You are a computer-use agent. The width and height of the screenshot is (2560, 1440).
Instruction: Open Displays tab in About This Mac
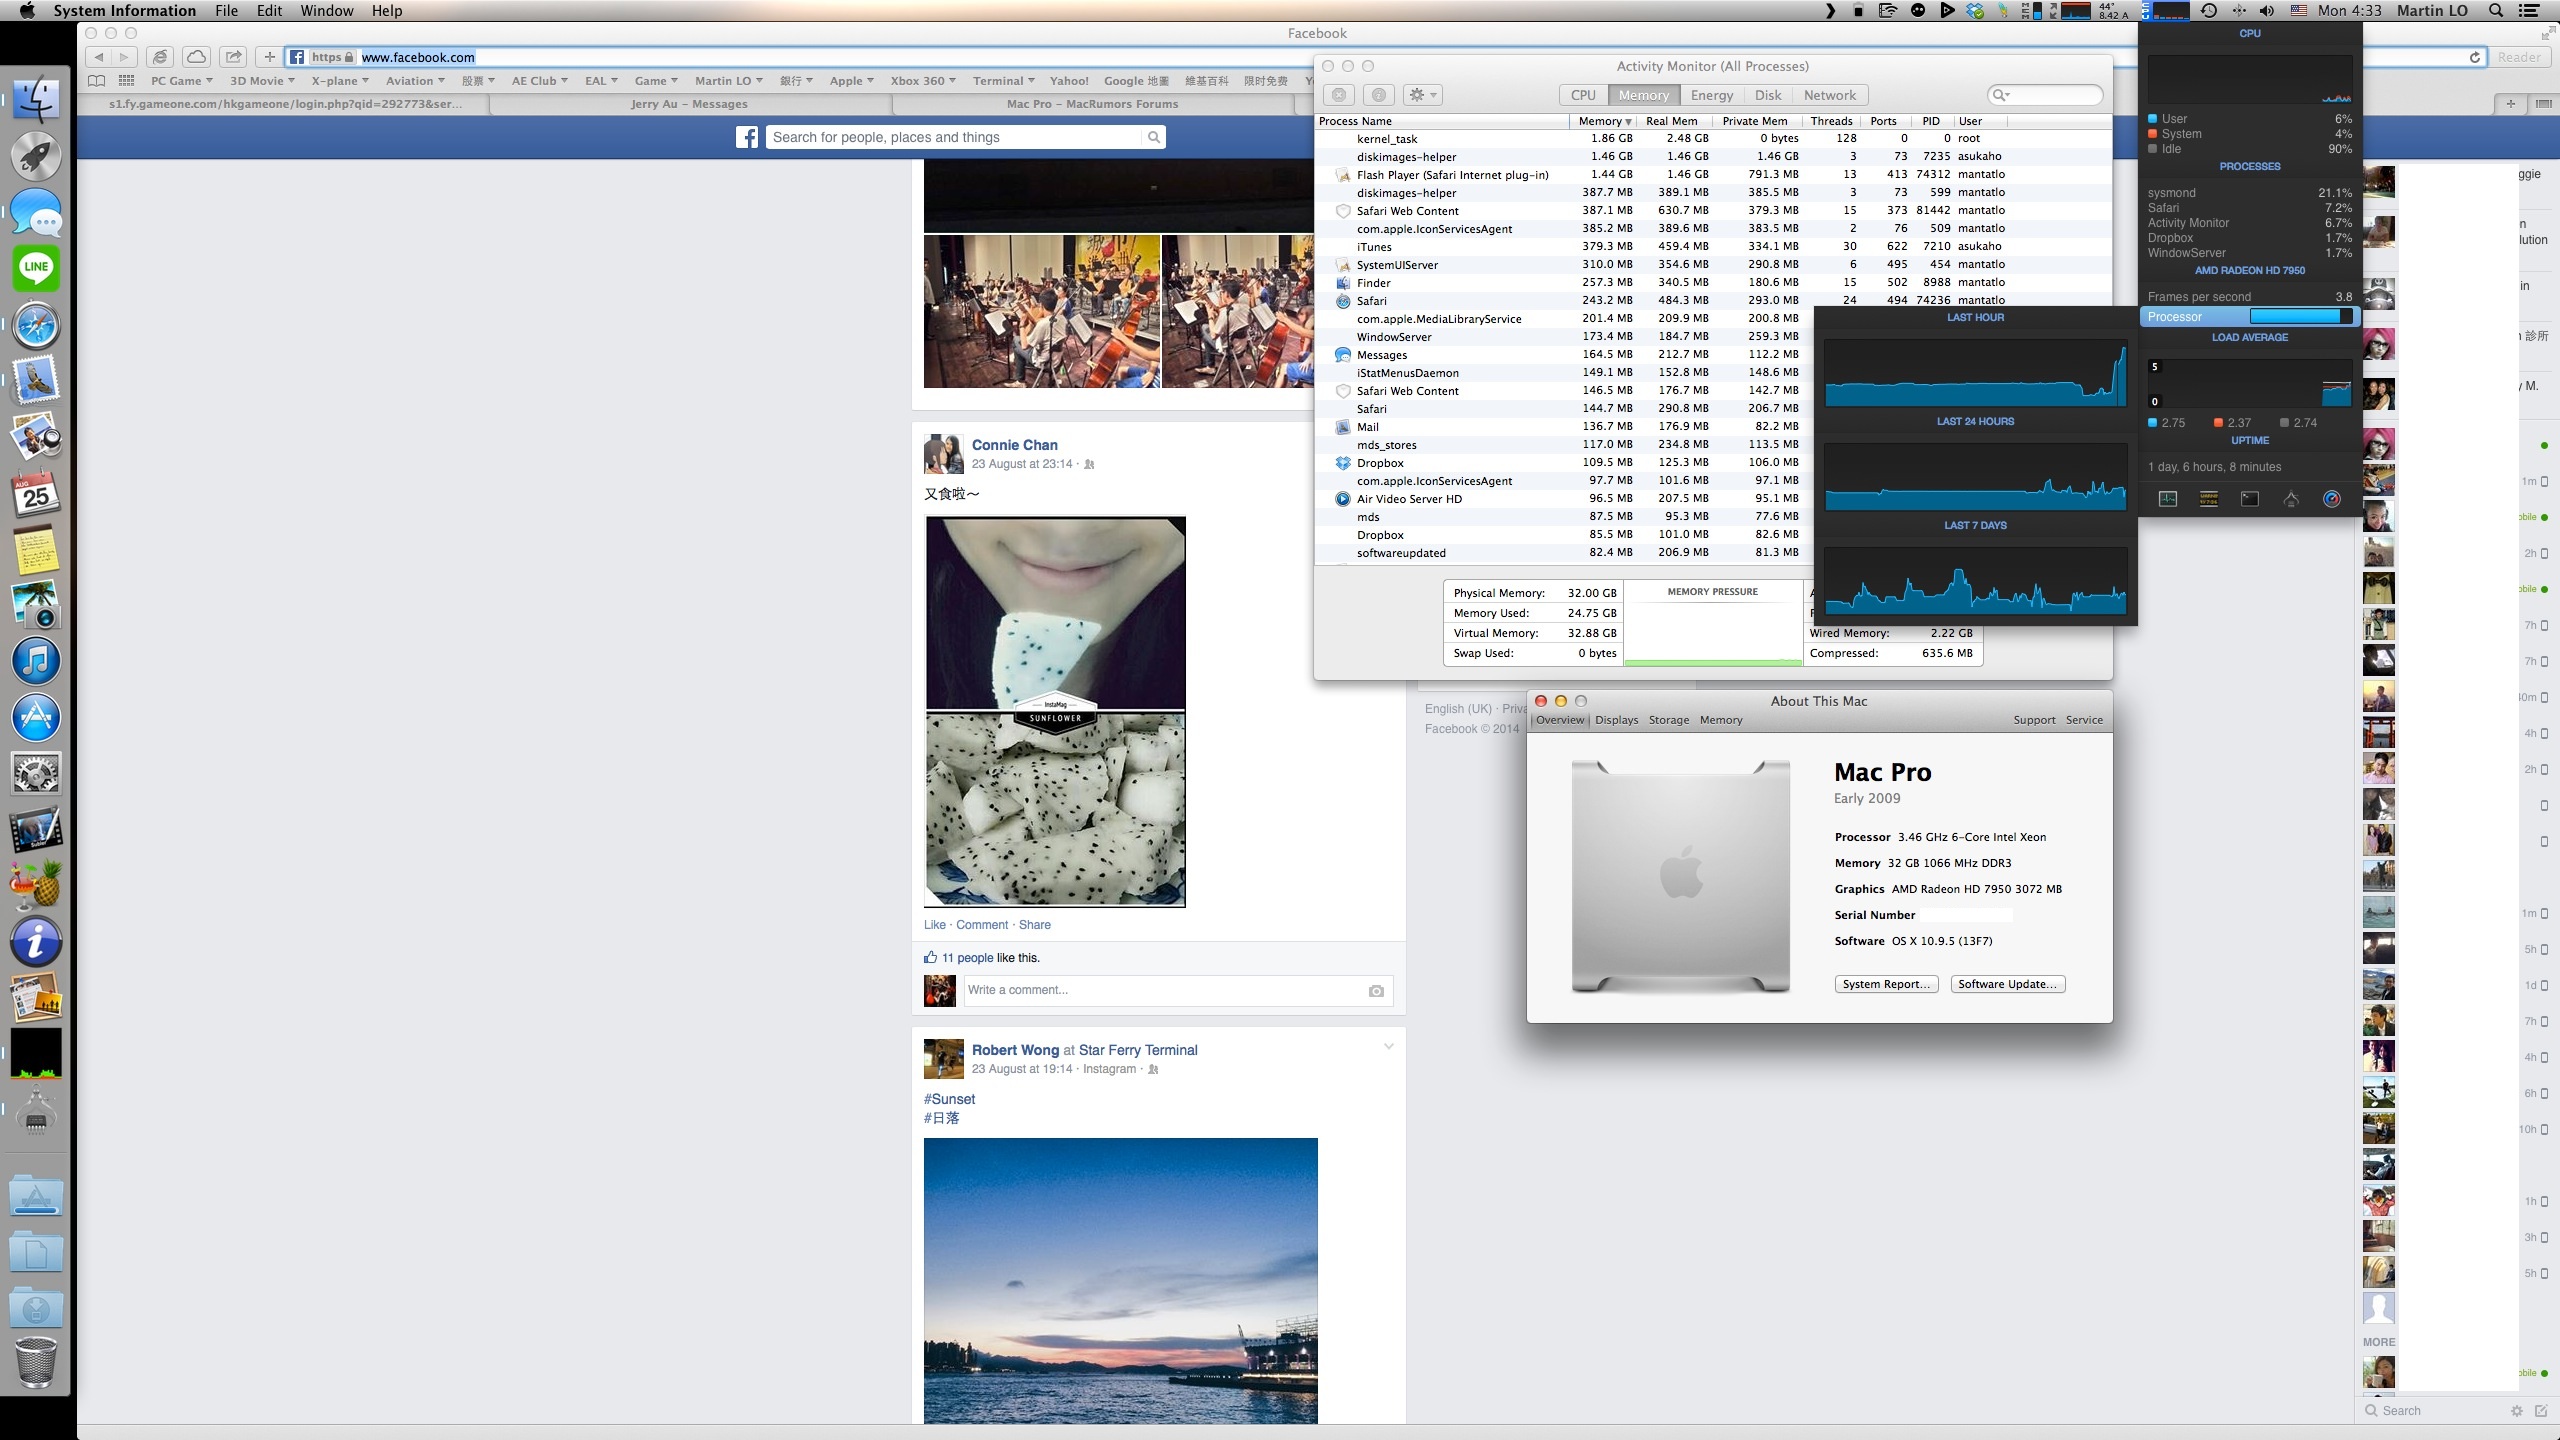pyautogui.click(x=1616, y=720)
